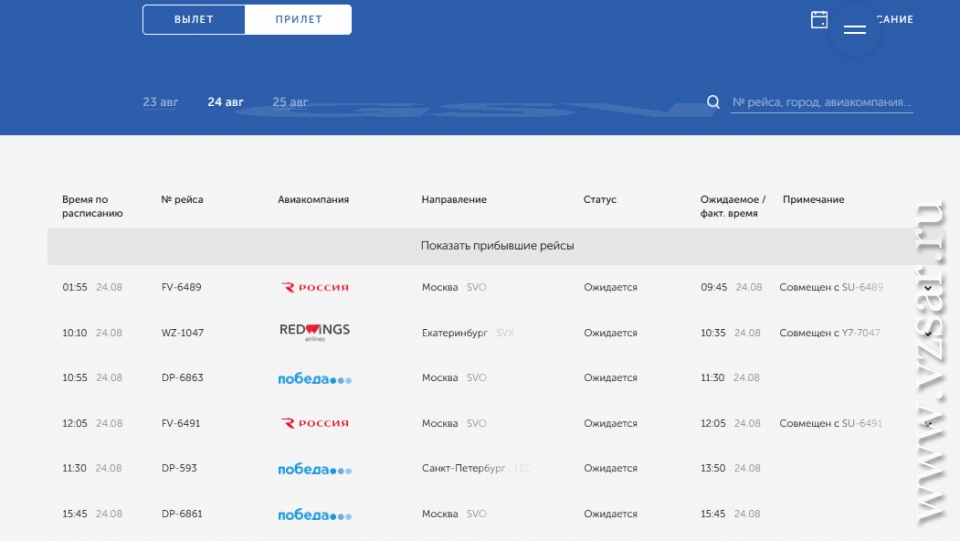
Task: Click note Совмещен с Y7-7047
Action: [x=830, y=333]
